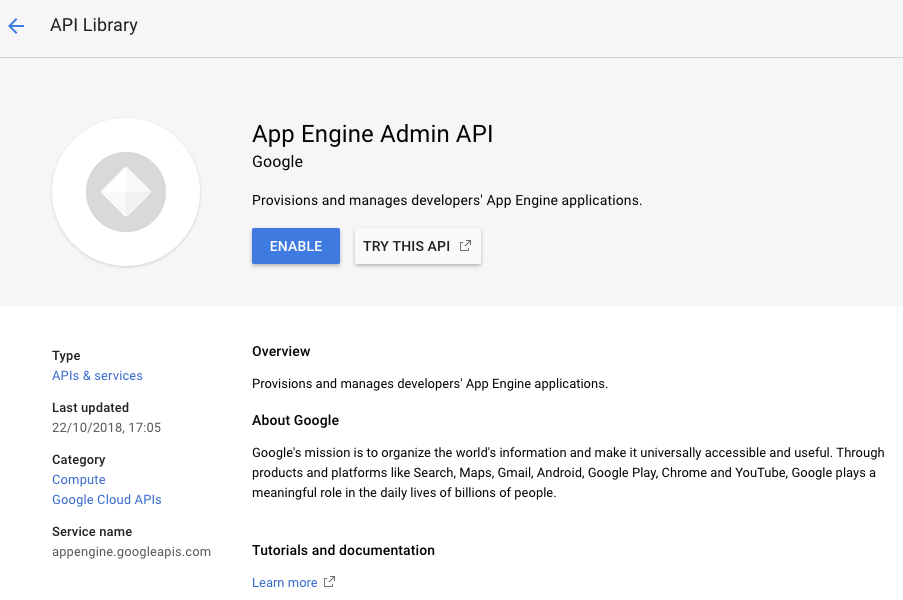
Task: Click the App Engine Admin API logo
Action: point(126,192)
